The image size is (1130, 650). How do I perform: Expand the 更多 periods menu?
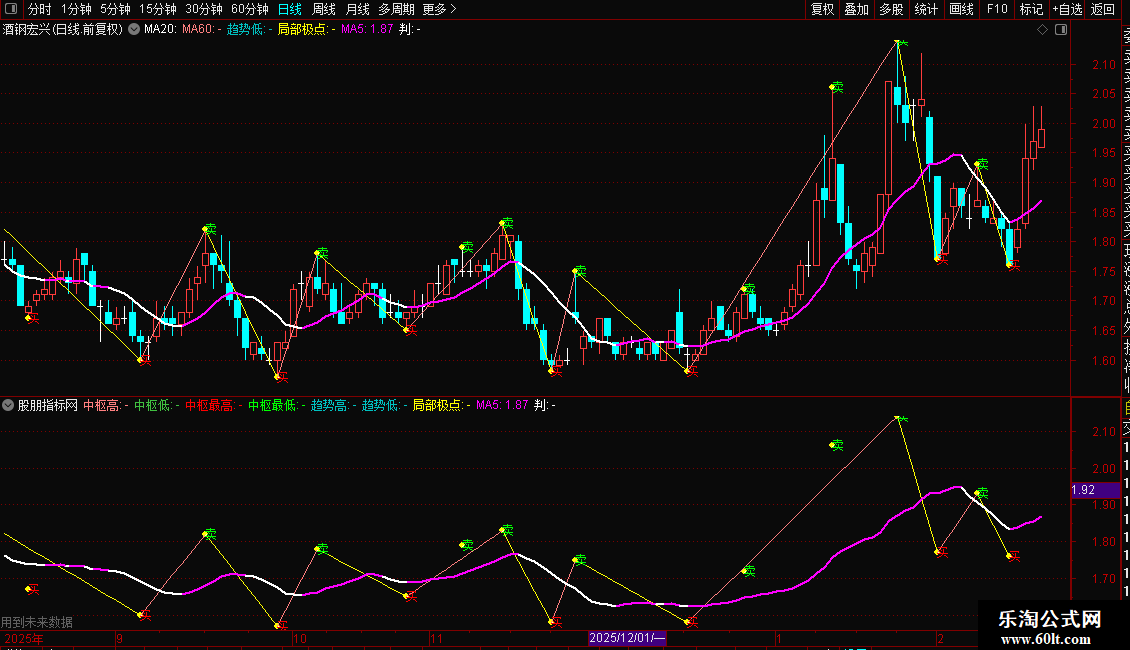click(x=439, y=9)
